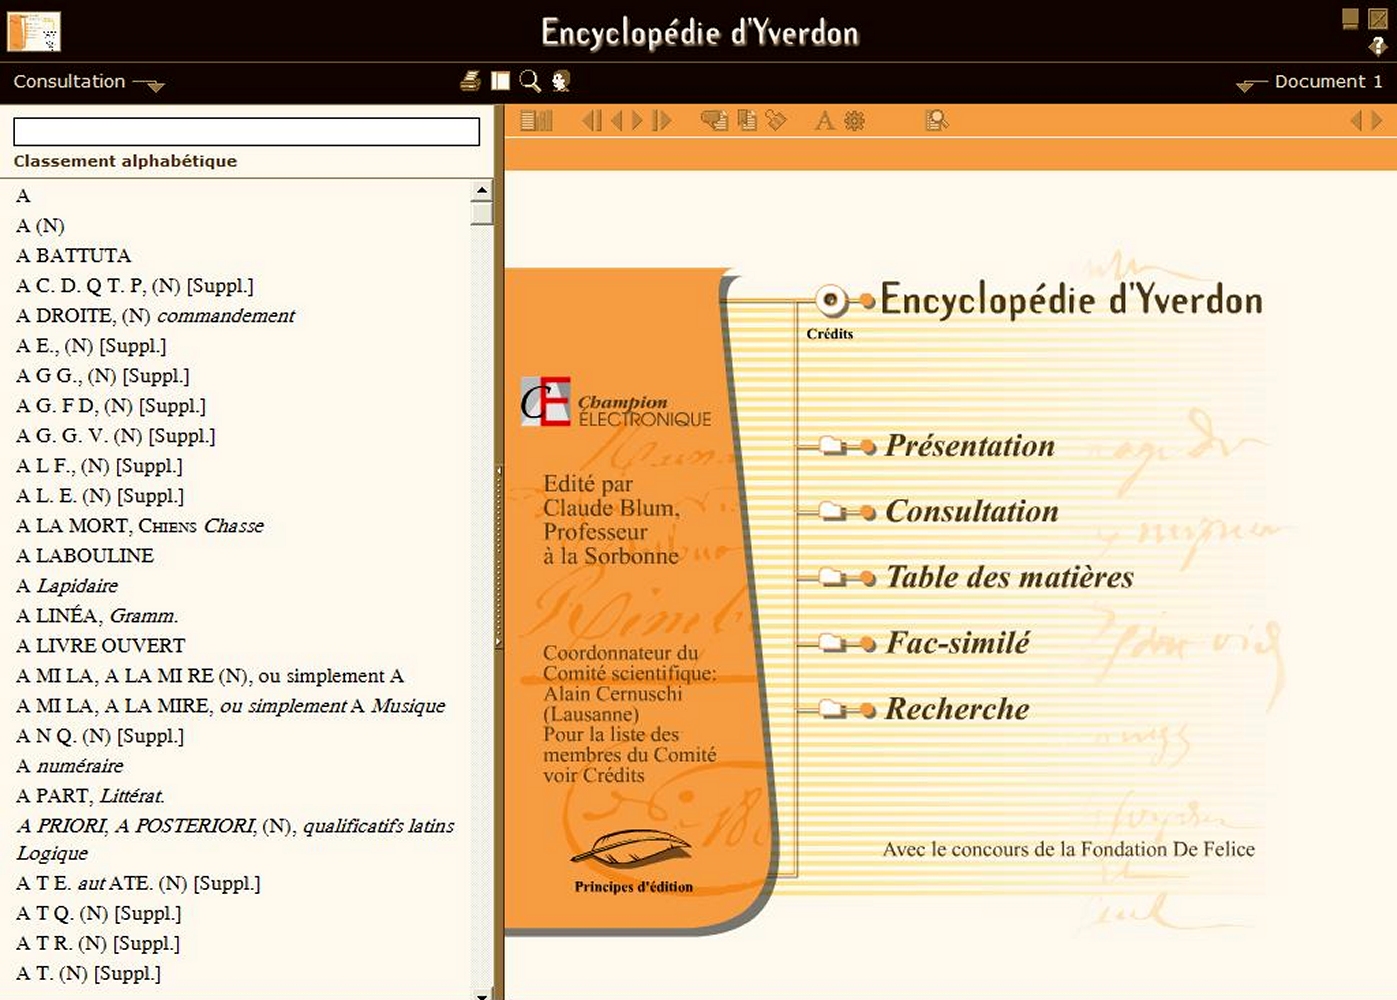Click the document search icon in the orange toolbar
This screenshot has height=1000, width=1397.
click(x=937, y=121)
